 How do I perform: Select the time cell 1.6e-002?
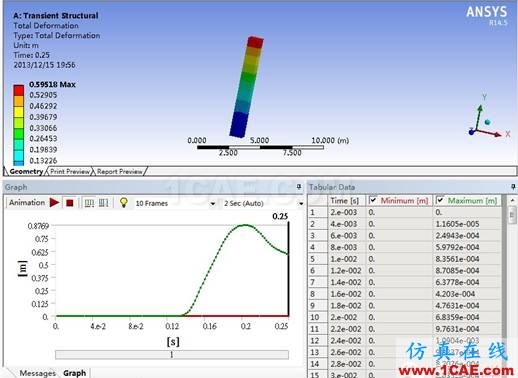346,294
